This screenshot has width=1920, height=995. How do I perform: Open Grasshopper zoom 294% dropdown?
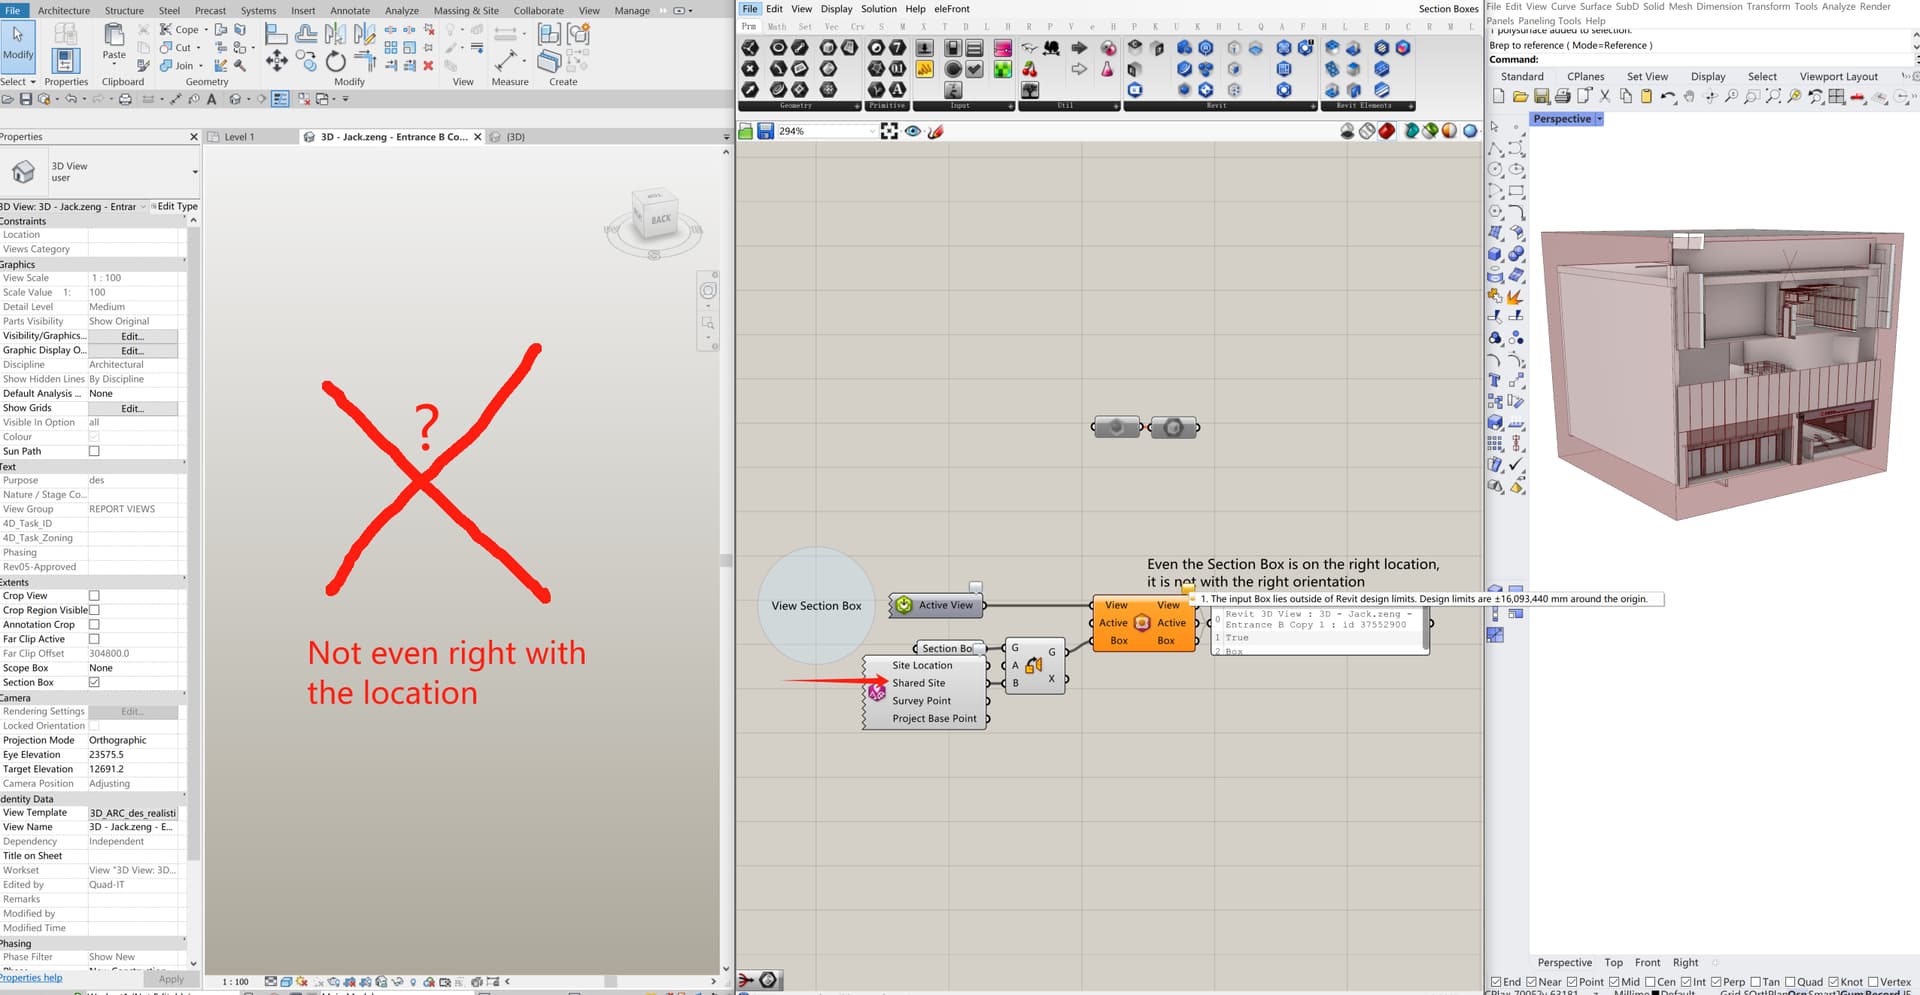871,131
